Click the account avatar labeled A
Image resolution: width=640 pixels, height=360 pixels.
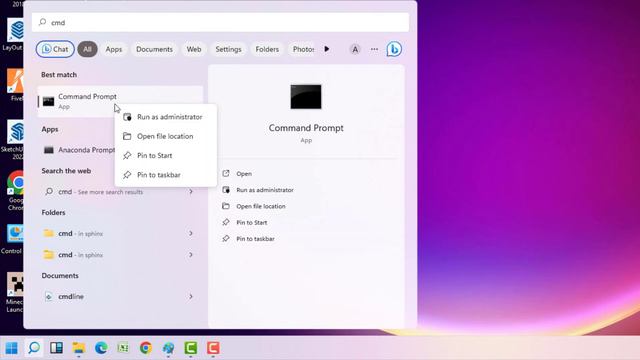point(355,49)
